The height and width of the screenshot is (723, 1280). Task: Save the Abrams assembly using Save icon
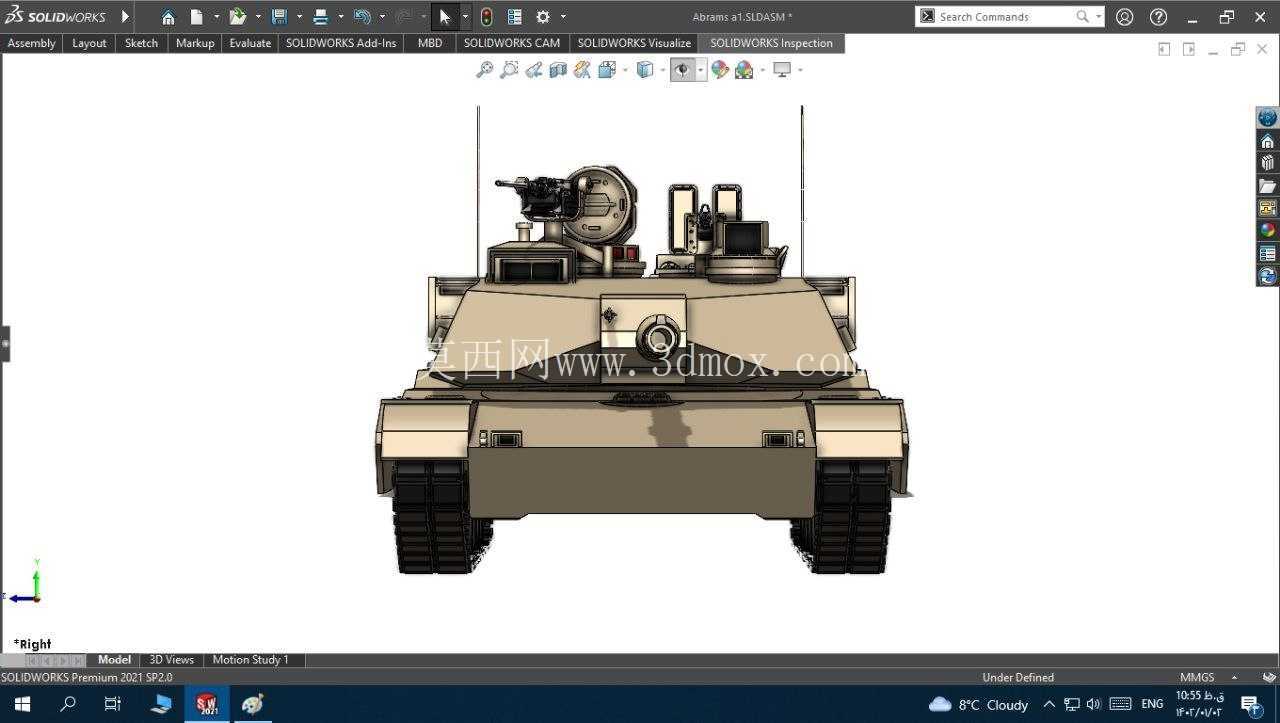279,17
